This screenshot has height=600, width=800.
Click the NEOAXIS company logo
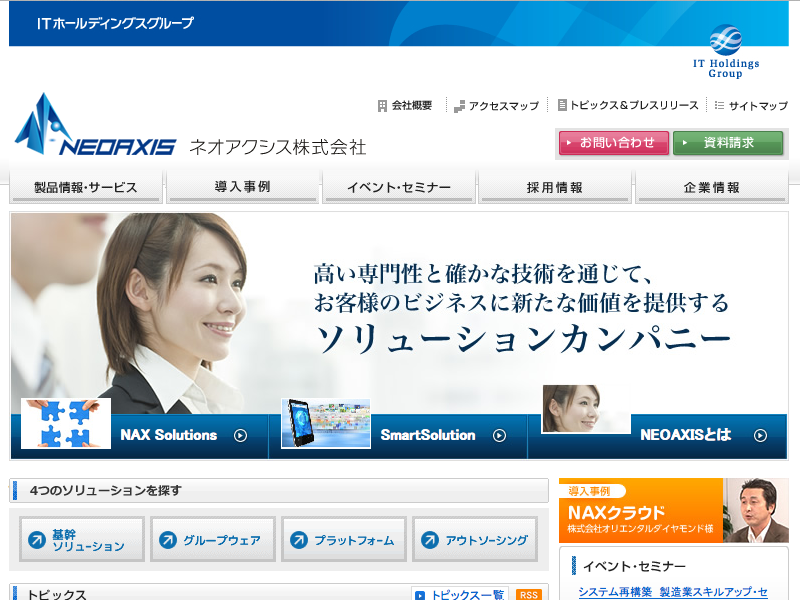95,125
